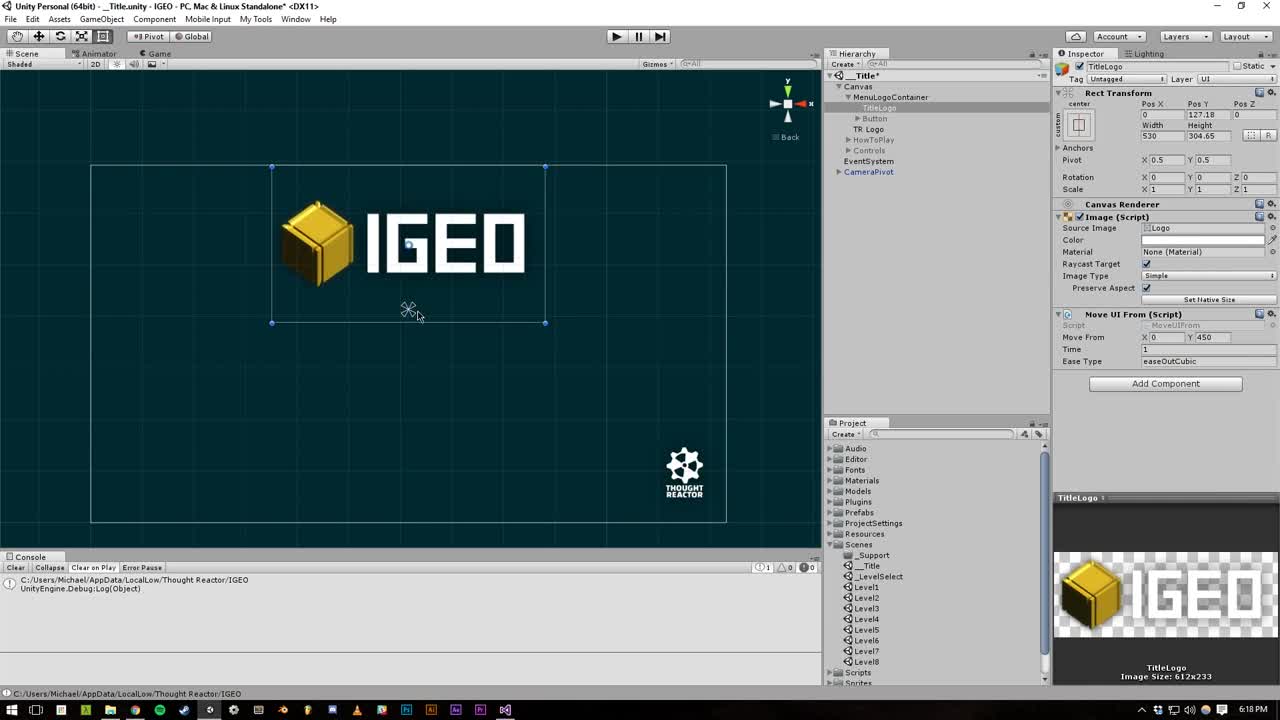Open the Component menu

(154, 19)
